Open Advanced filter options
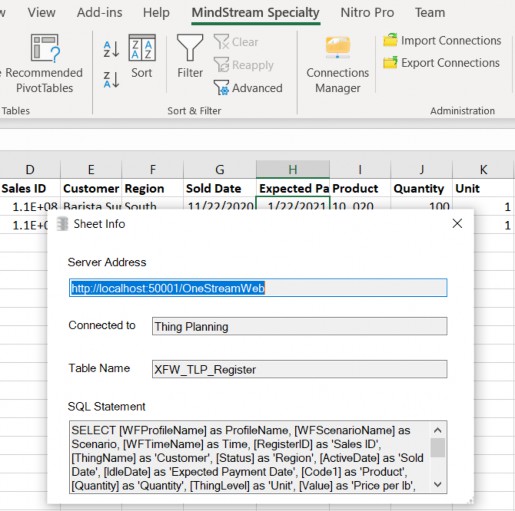This screenshot has width=515, height=511. coord(248,88)
